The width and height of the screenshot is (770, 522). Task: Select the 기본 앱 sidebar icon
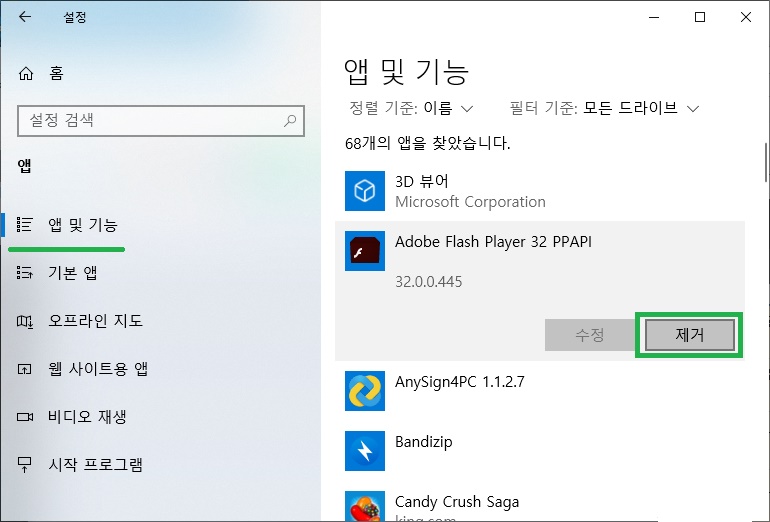(x=25, y=273)
